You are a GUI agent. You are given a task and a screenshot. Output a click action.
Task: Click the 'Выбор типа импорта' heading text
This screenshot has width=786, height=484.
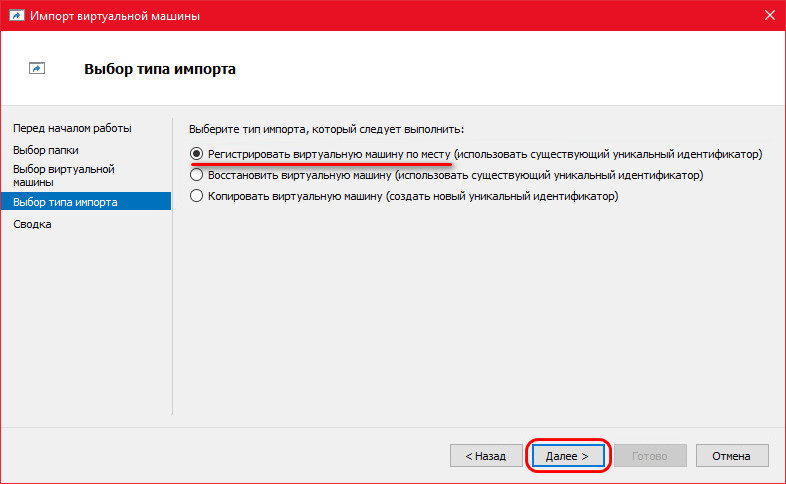pyautogui.click(x=160, y=69)
